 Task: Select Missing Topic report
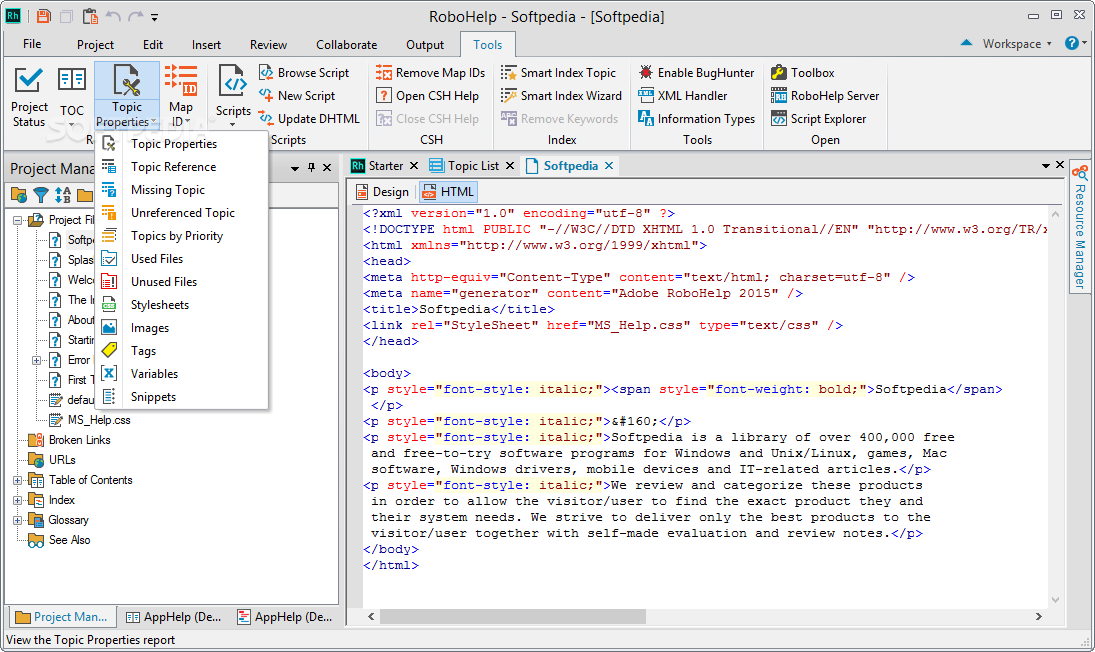point(182,190)
